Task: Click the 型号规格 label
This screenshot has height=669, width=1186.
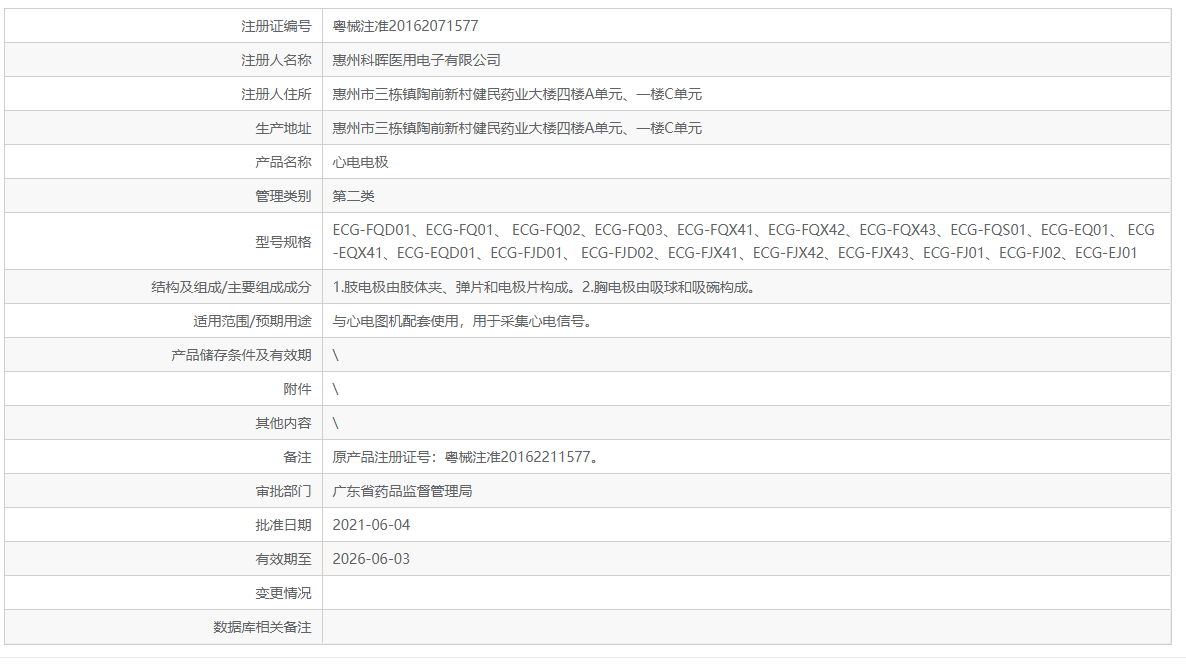Action: pos(283,241)
